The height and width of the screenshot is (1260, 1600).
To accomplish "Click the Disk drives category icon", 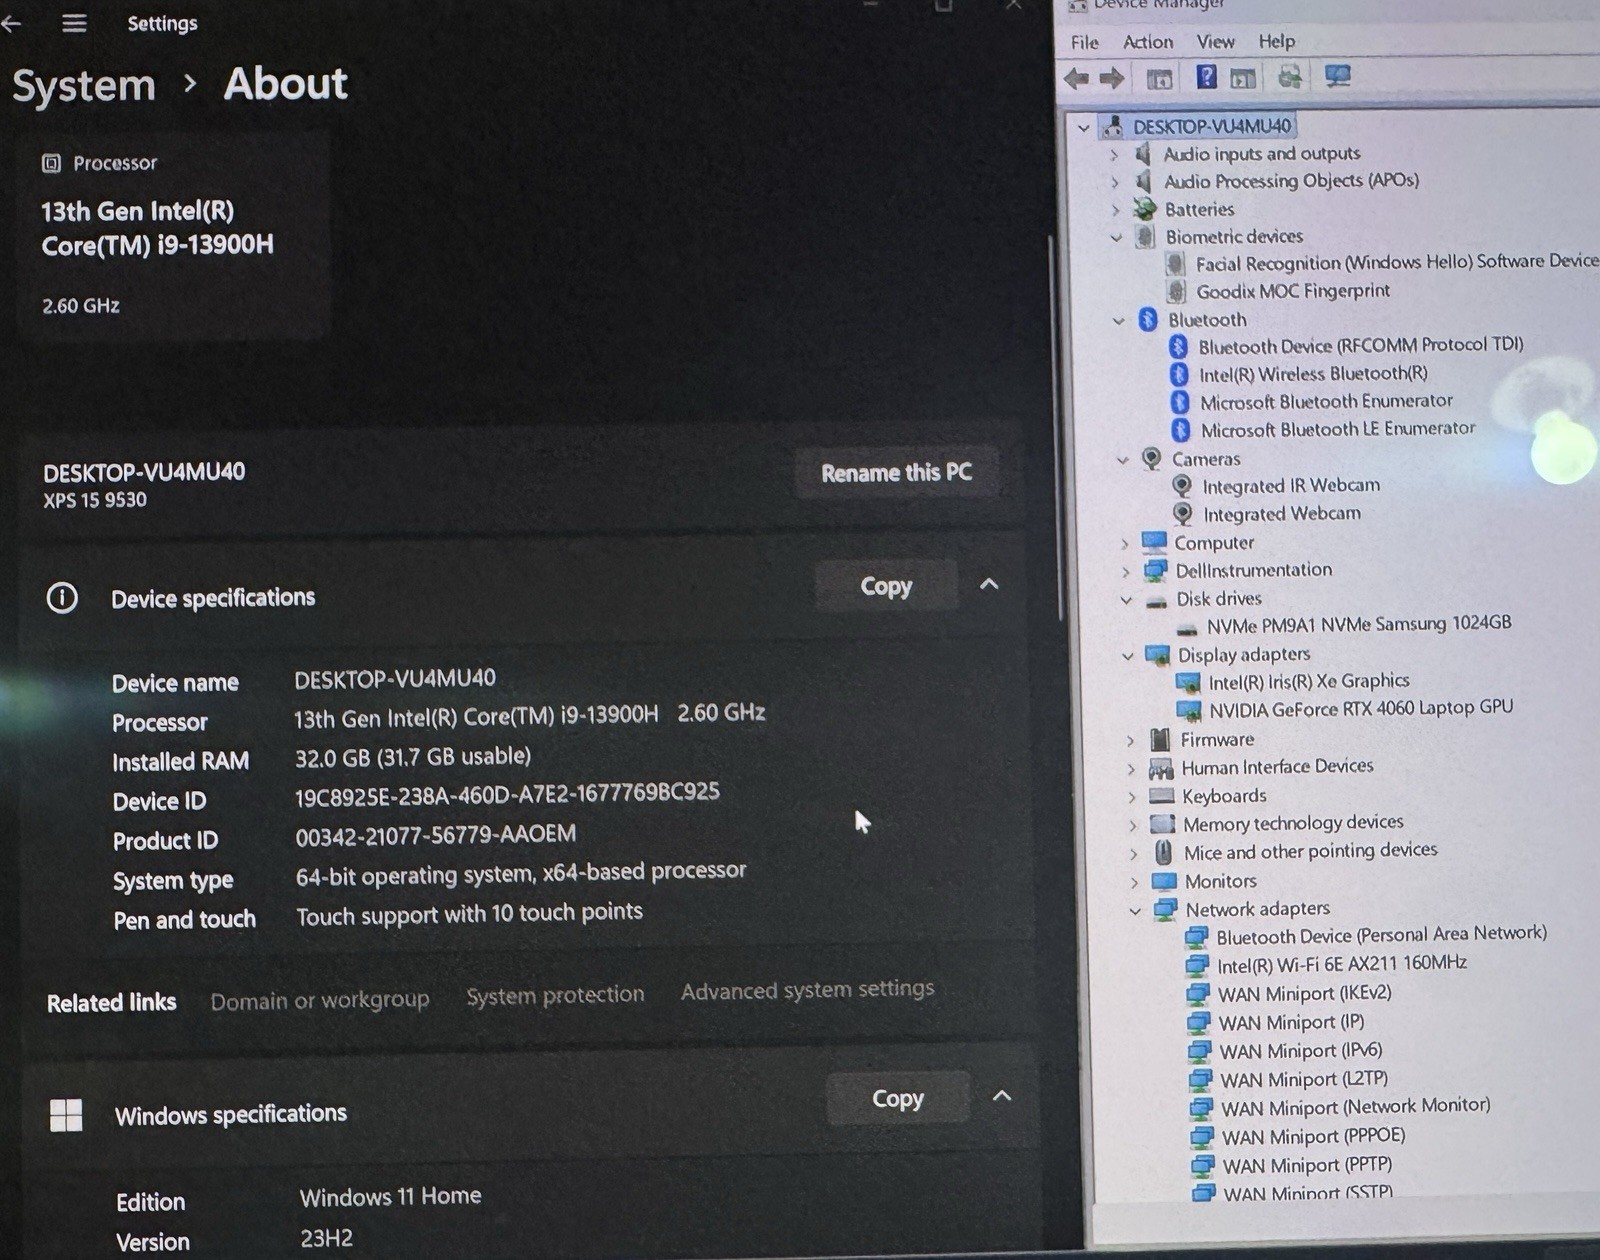I will click(1156, 602).
